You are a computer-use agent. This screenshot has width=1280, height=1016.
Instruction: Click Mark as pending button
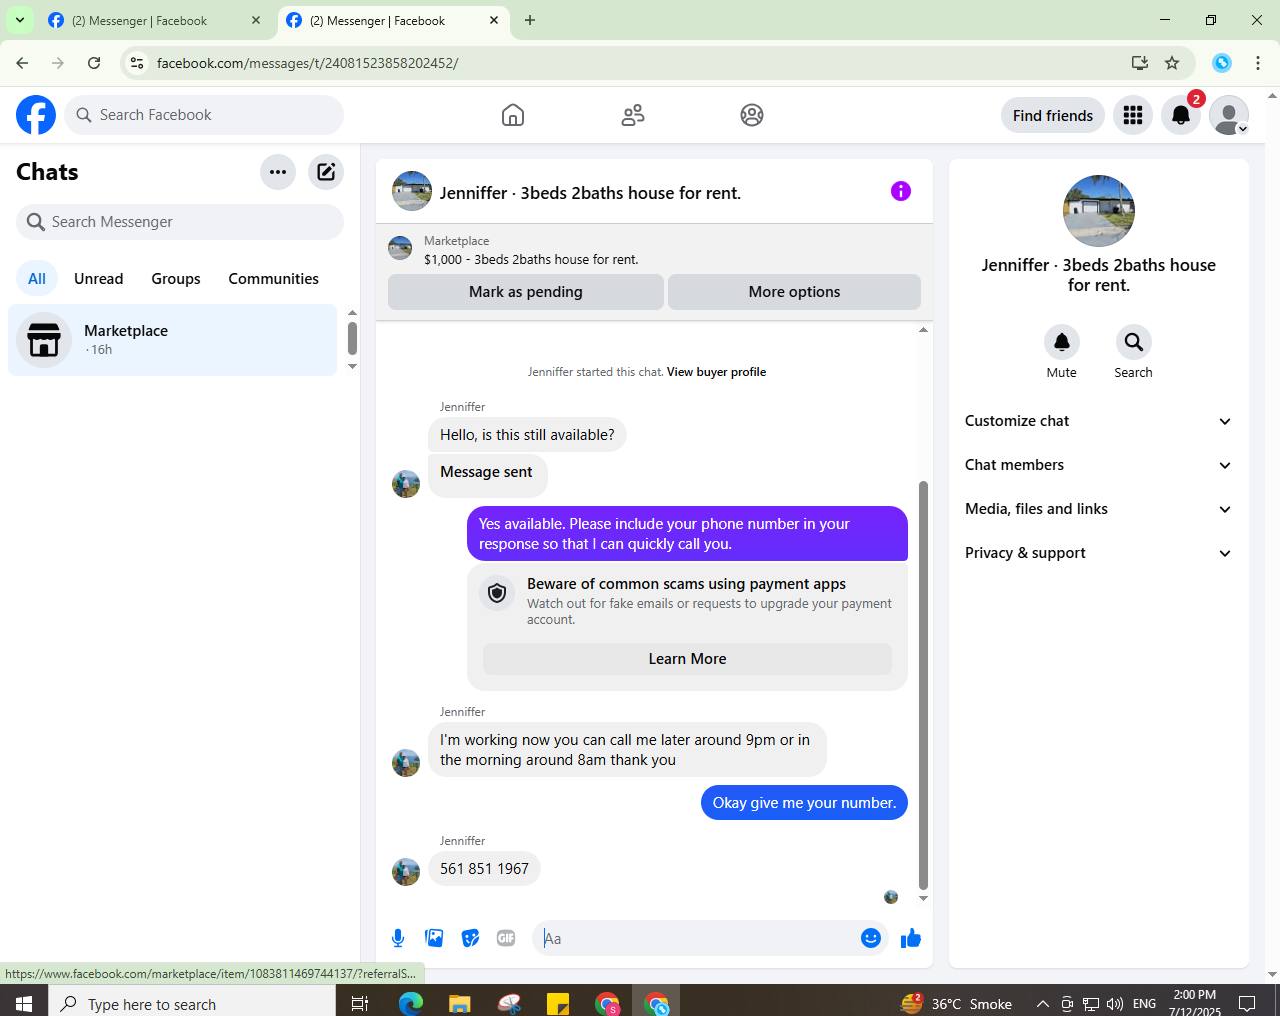click(x=526, y=292)
